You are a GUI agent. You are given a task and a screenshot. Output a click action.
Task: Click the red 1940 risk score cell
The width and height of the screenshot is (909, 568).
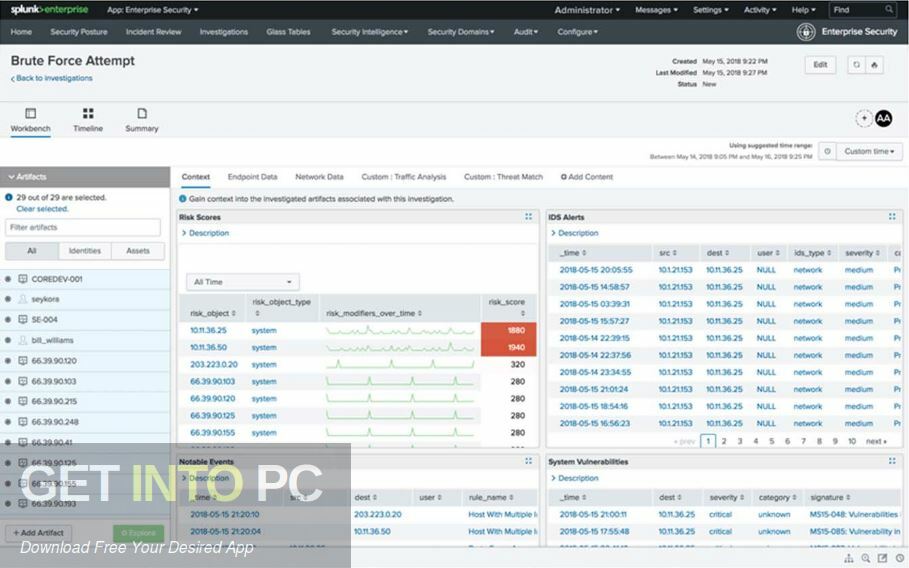508,347
